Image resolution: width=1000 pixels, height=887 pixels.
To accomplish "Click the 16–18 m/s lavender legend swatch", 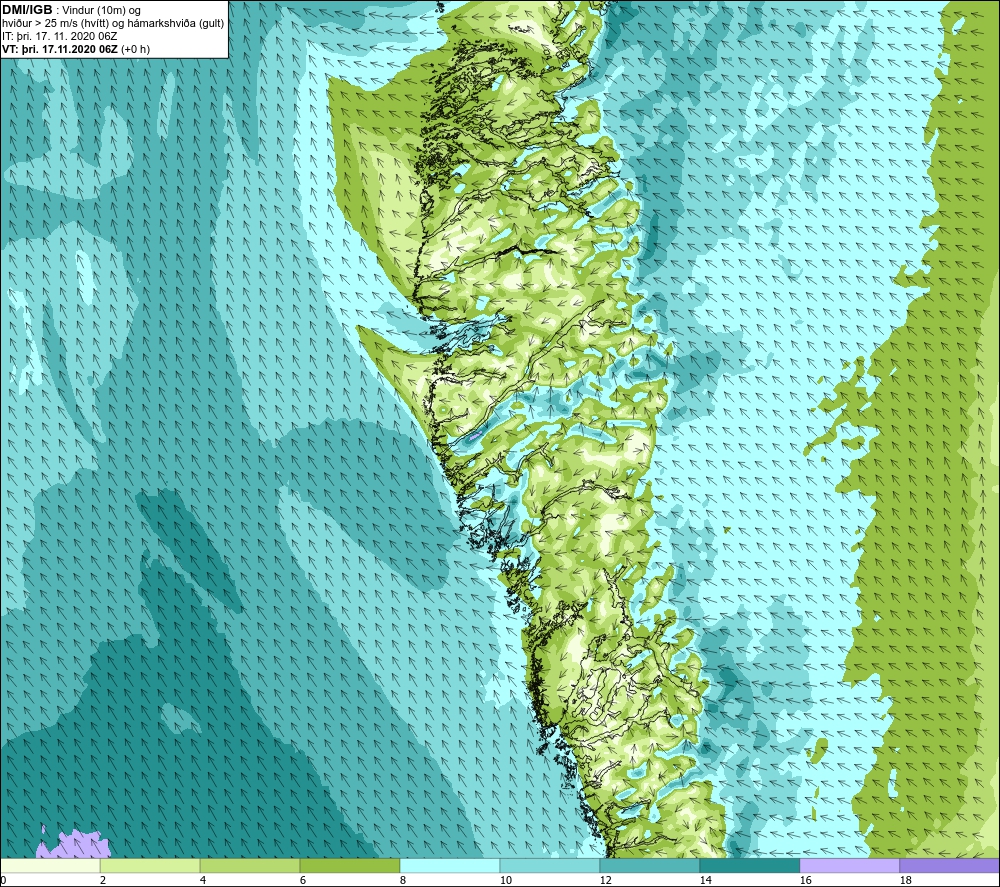I will click(x=849, y=865).
